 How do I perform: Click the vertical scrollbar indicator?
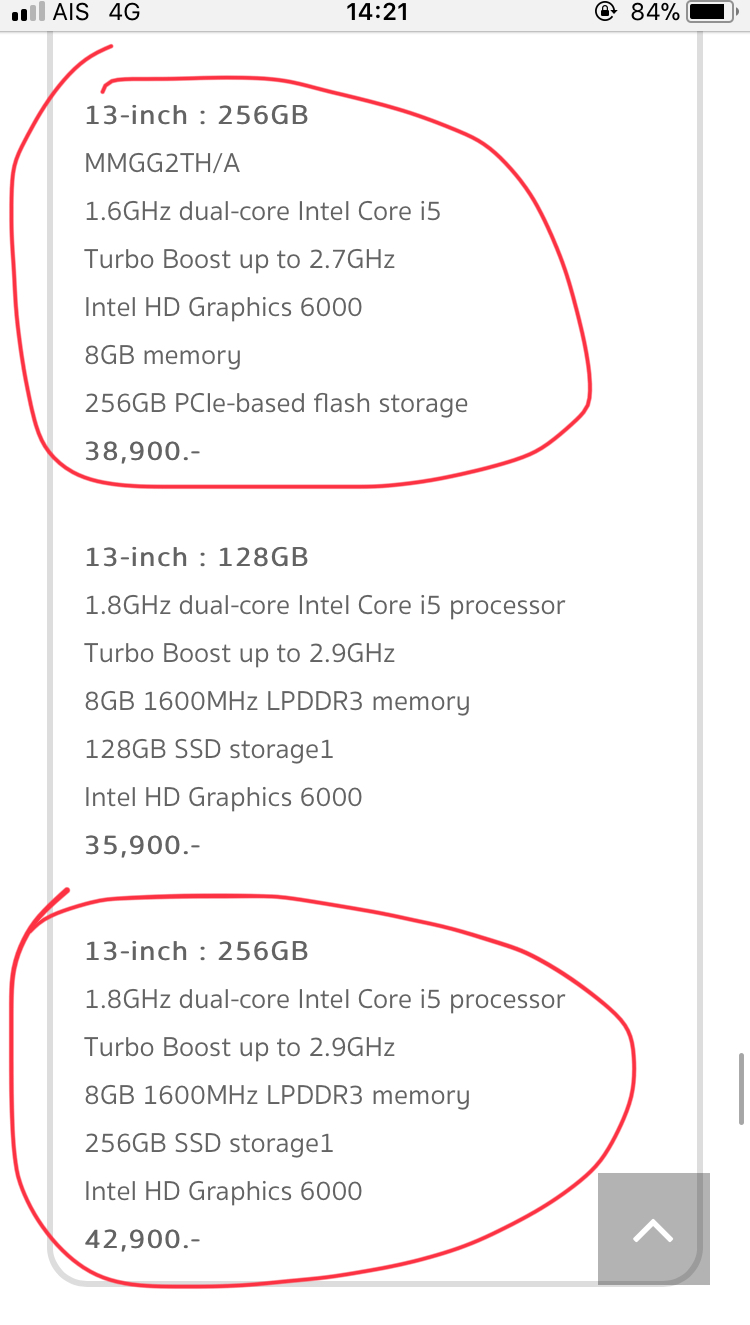[741, 1088]
